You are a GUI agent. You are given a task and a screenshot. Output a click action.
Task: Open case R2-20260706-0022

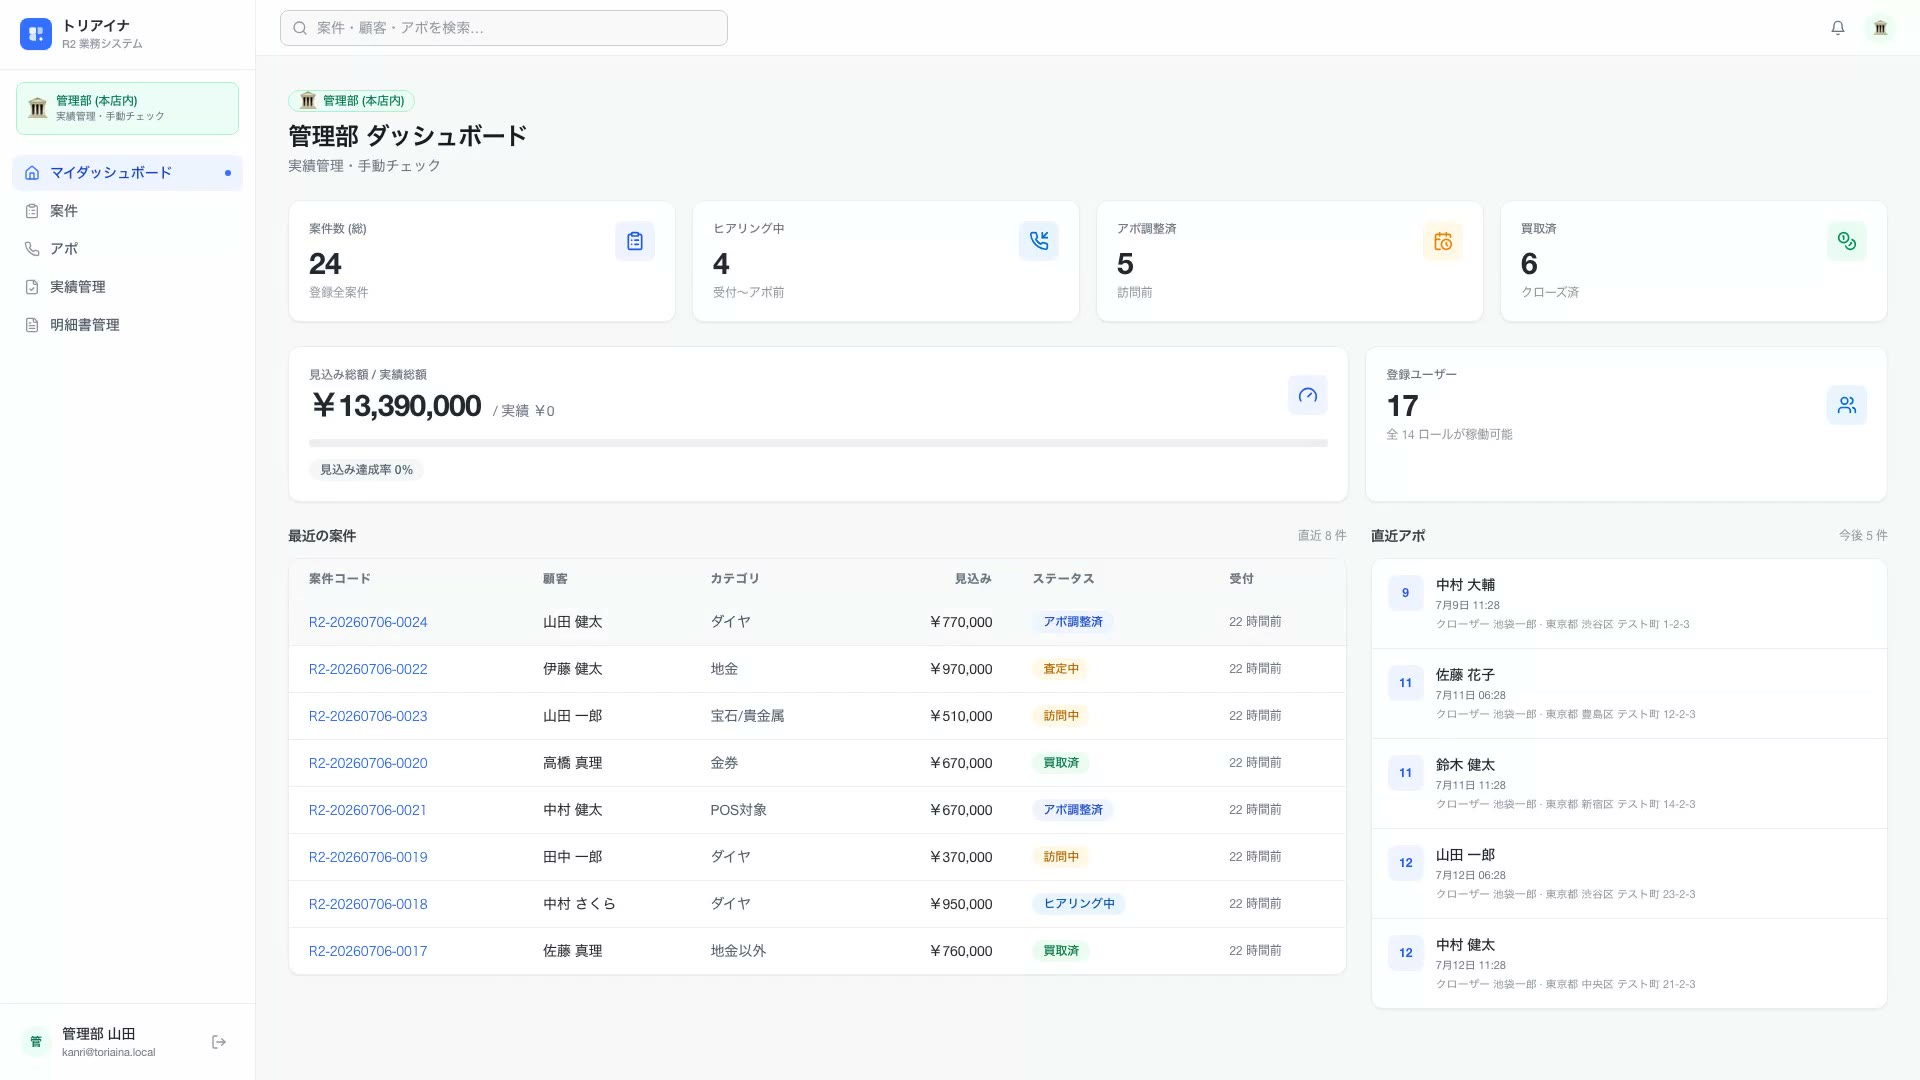[367, 669]
